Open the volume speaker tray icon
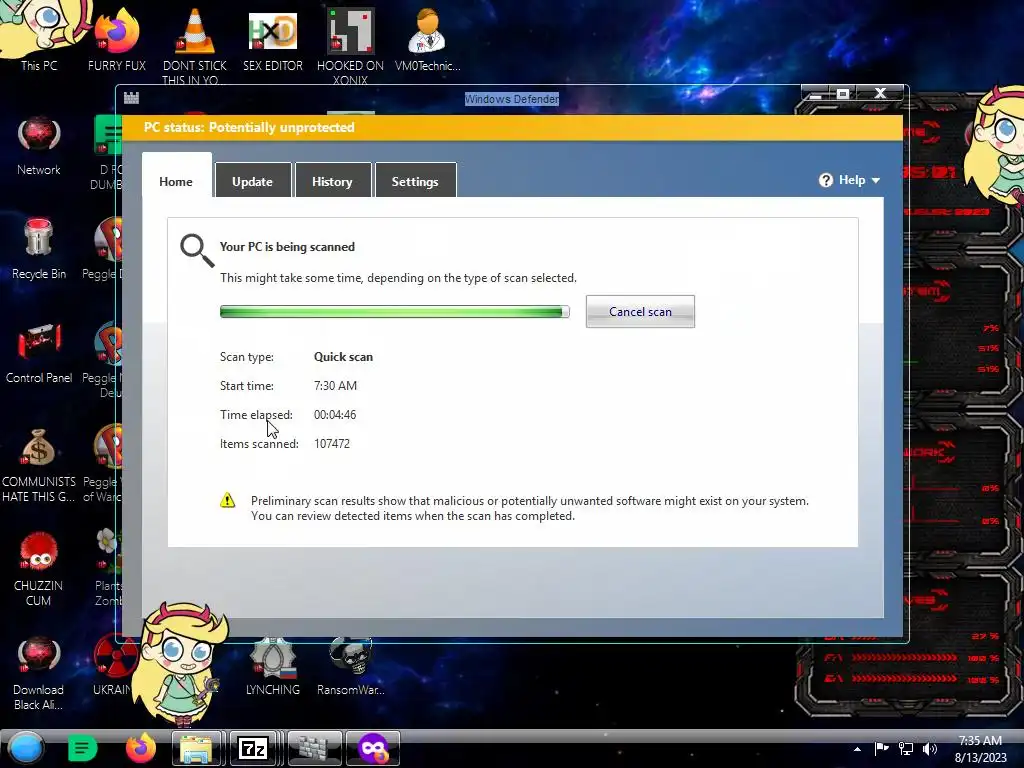1024x768 pixels. click(x=930, y=748)
